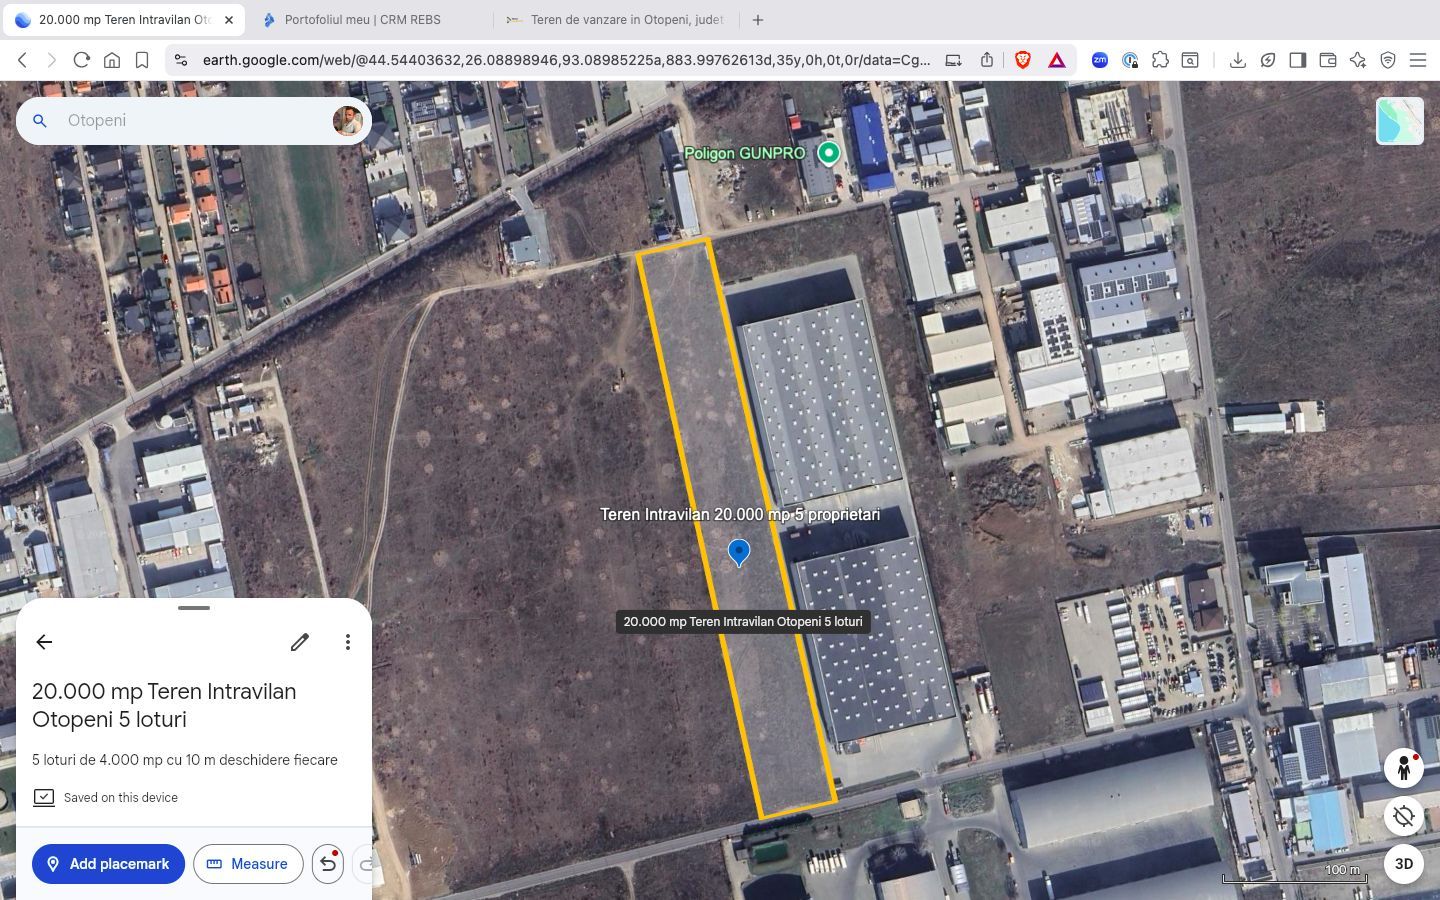Click the Brave Rewards triangle icon

(1056, 60)
